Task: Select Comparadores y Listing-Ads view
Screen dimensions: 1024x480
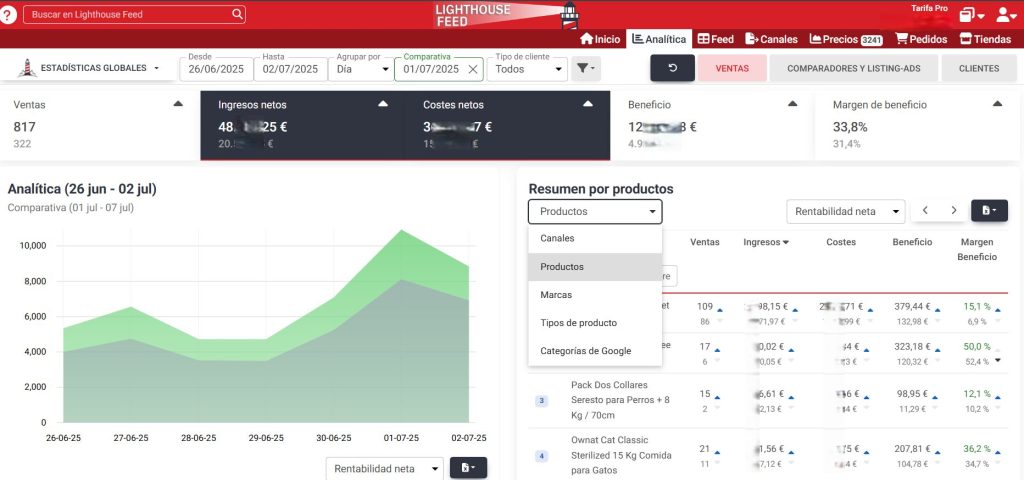Action: click(854, 68)
